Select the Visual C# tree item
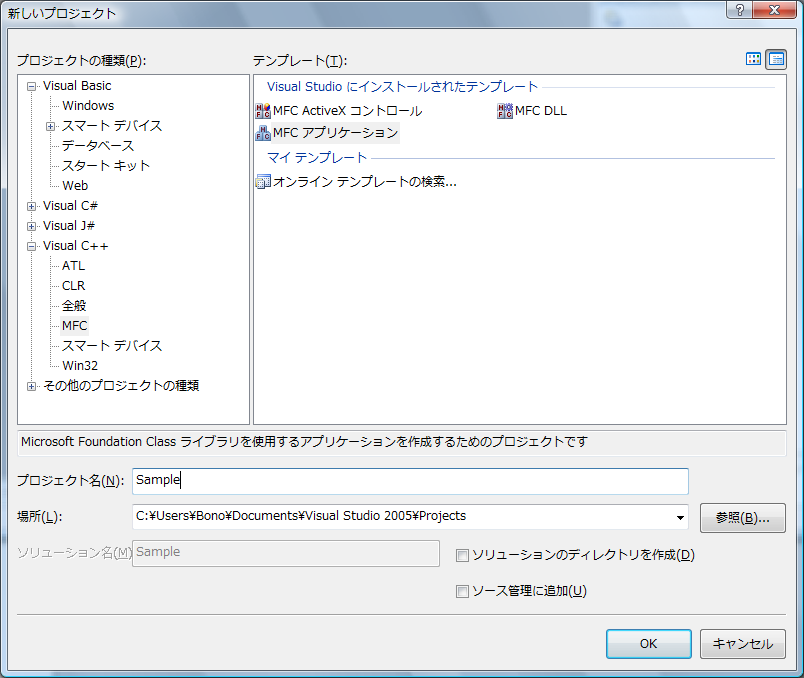The image size is (804, 678). 70,206
